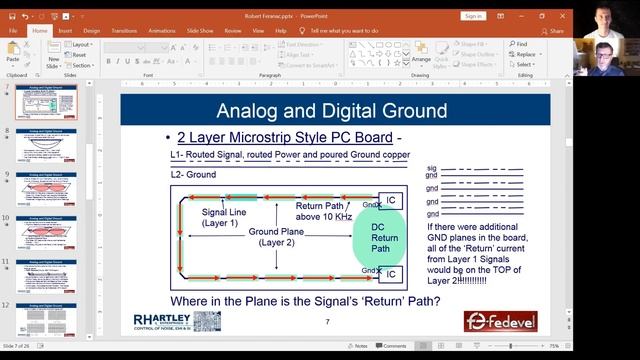Select the oval shape in the gallery
This screenshot has width=640, height=360.
coord(388,44)
